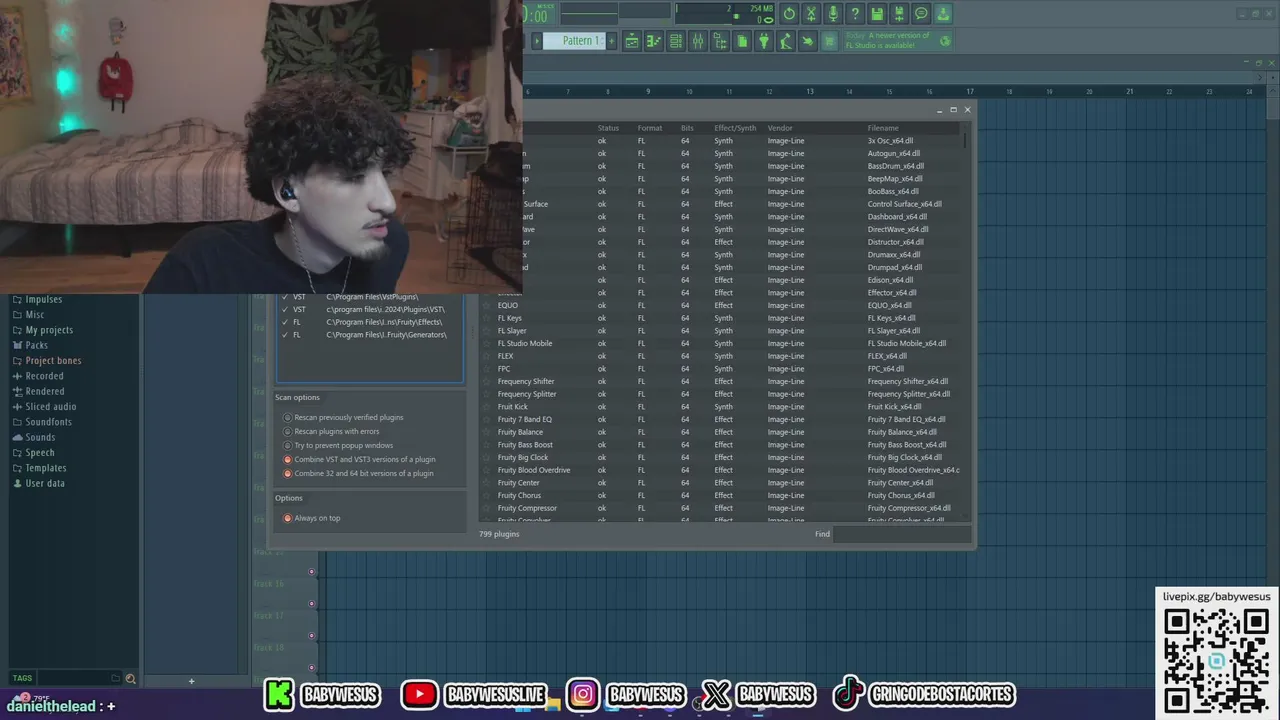
Task: Add new pattern with plus button
Action: [x=612, y=41]
